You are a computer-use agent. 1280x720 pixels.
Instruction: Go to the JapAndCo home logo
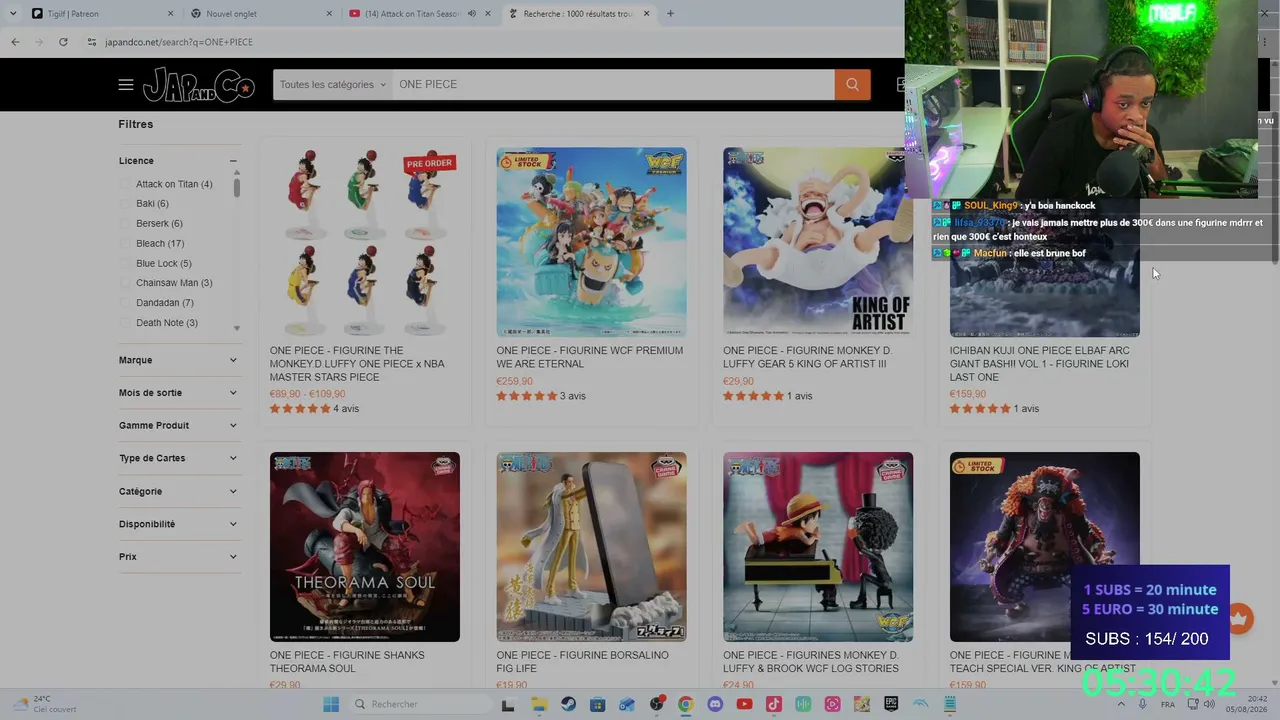click(x=198, y=85)
